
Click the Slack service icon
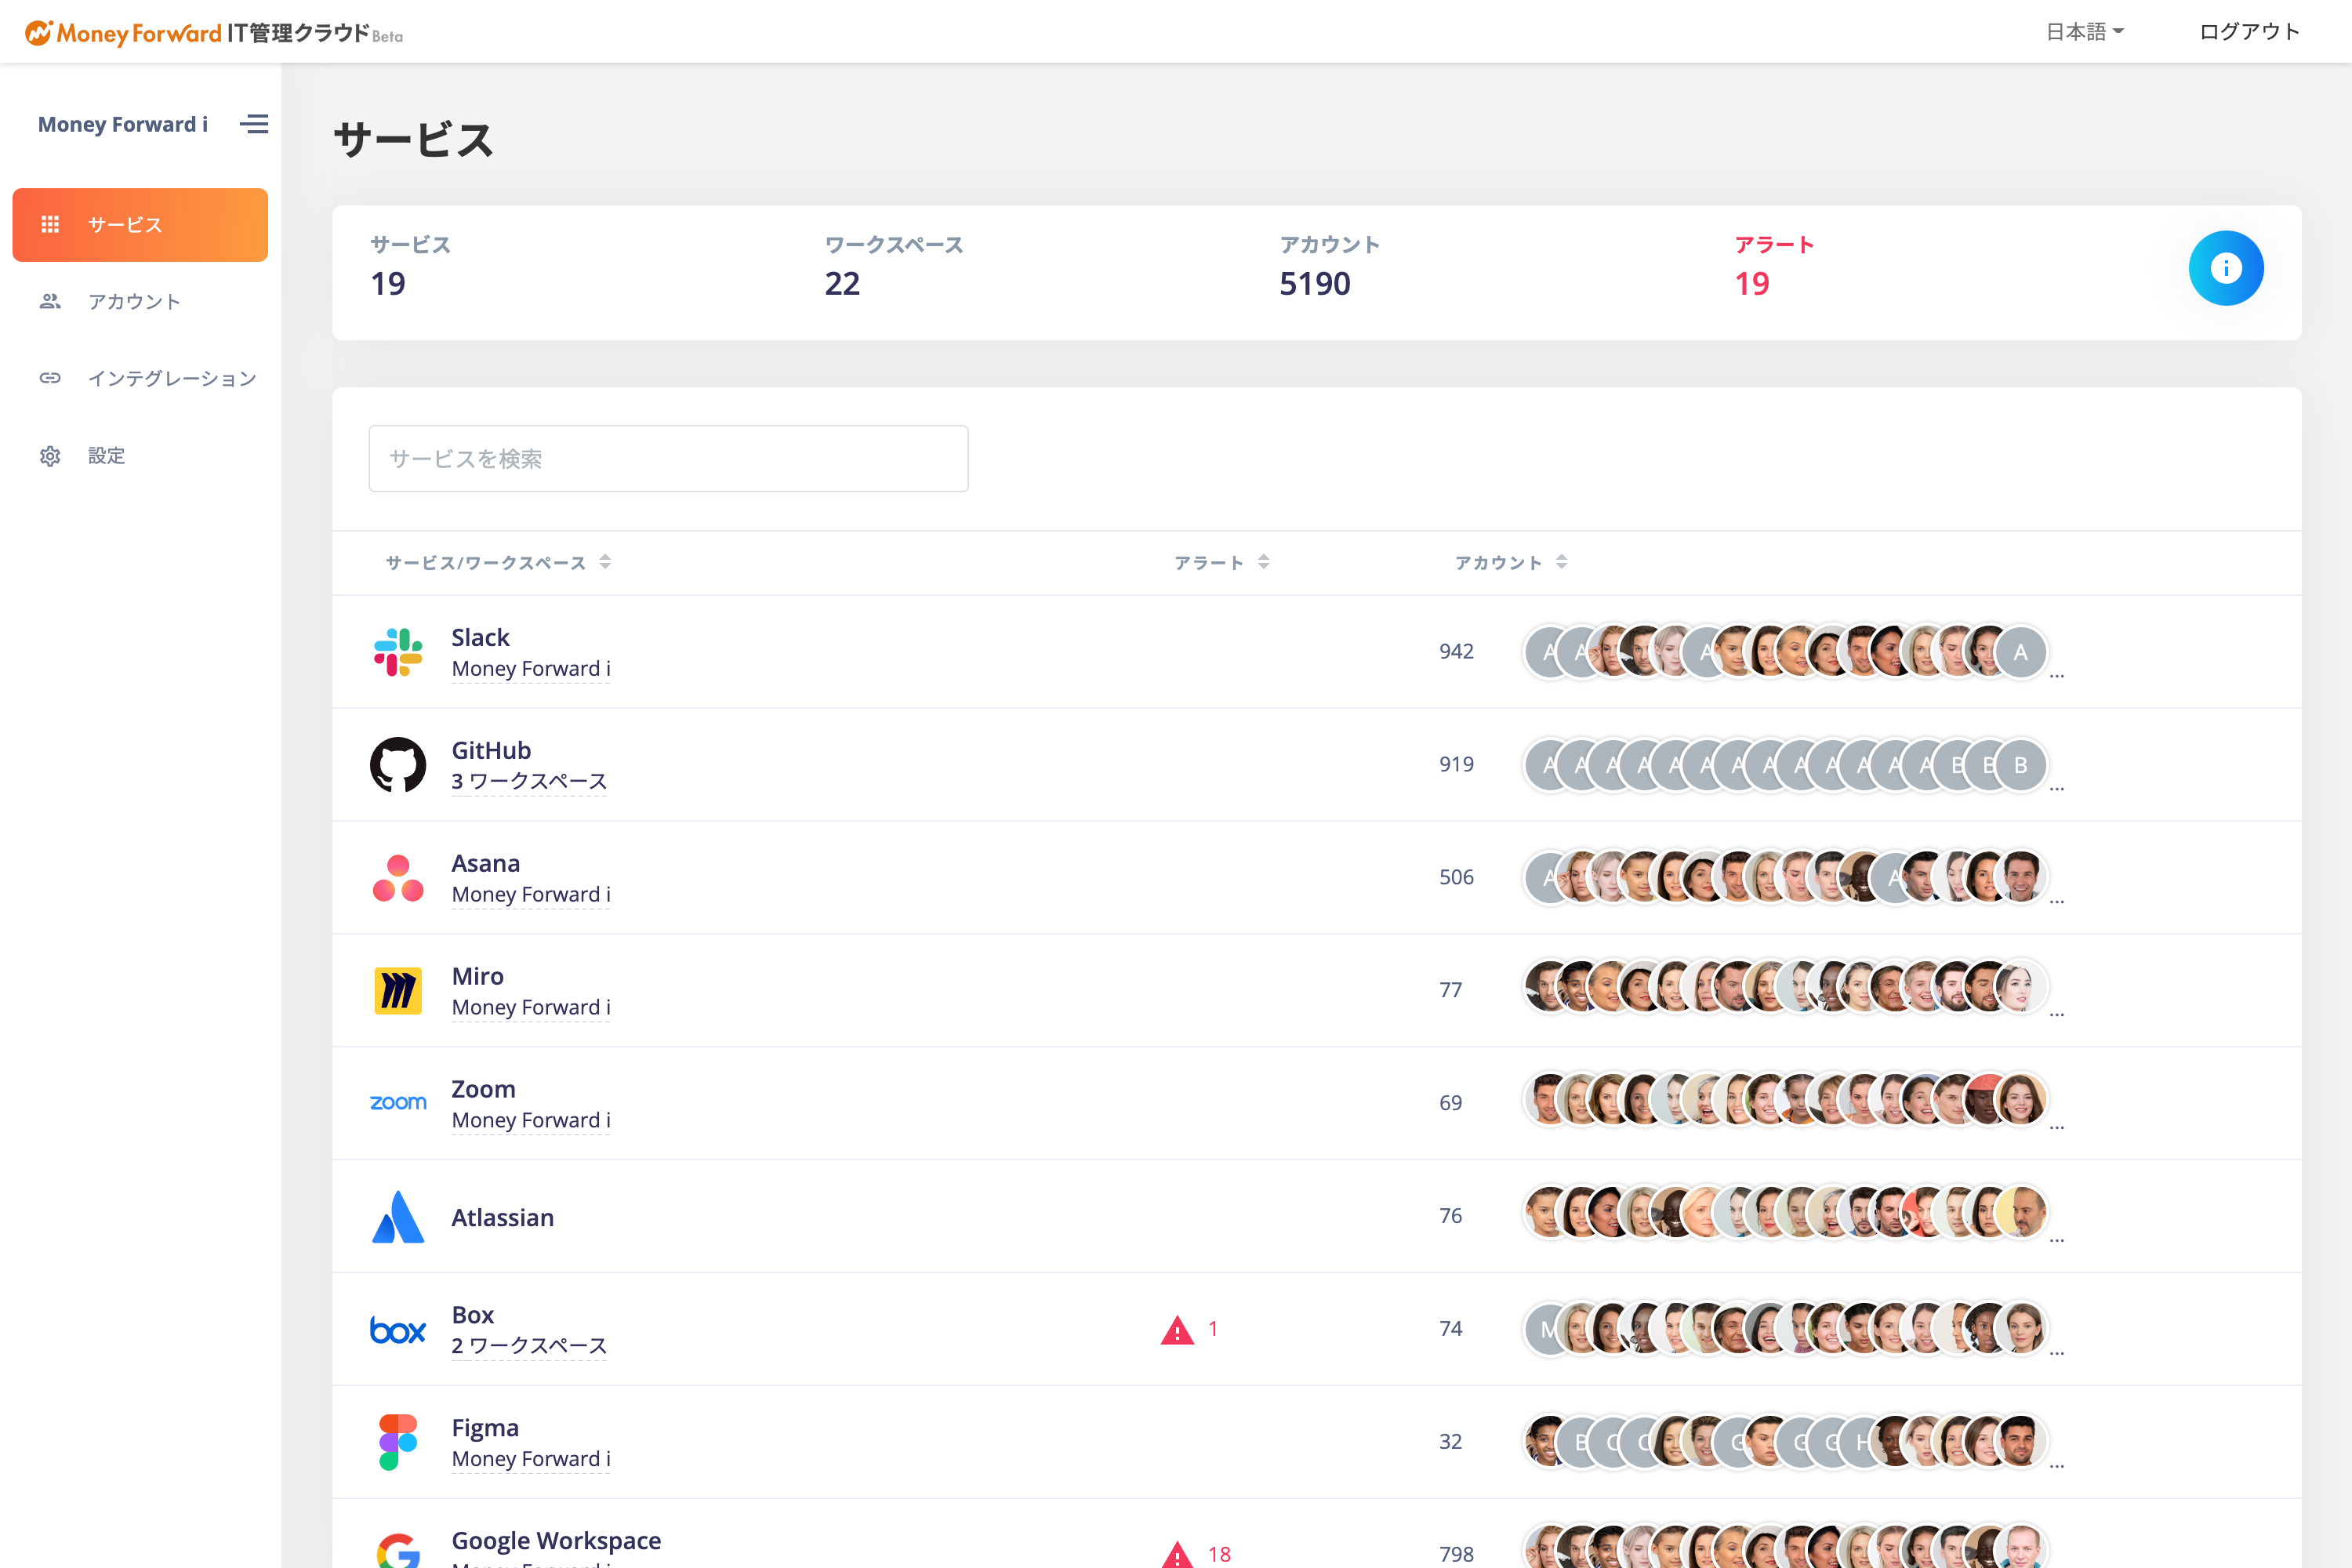pos(399,652)
